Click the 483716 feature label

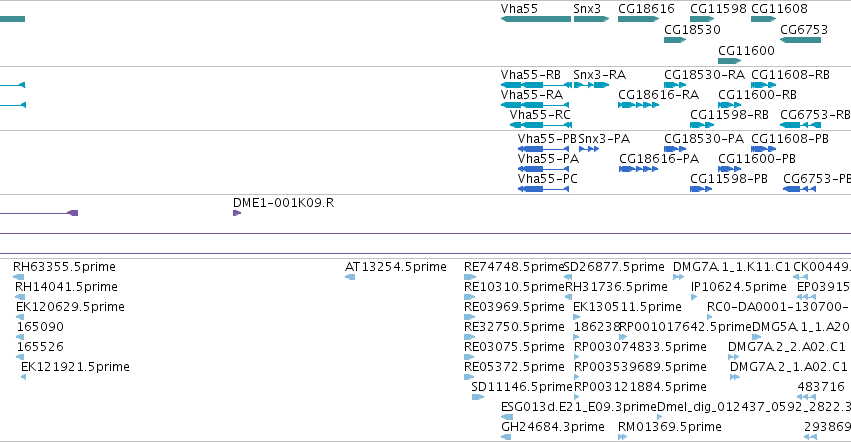pos(821,387)
